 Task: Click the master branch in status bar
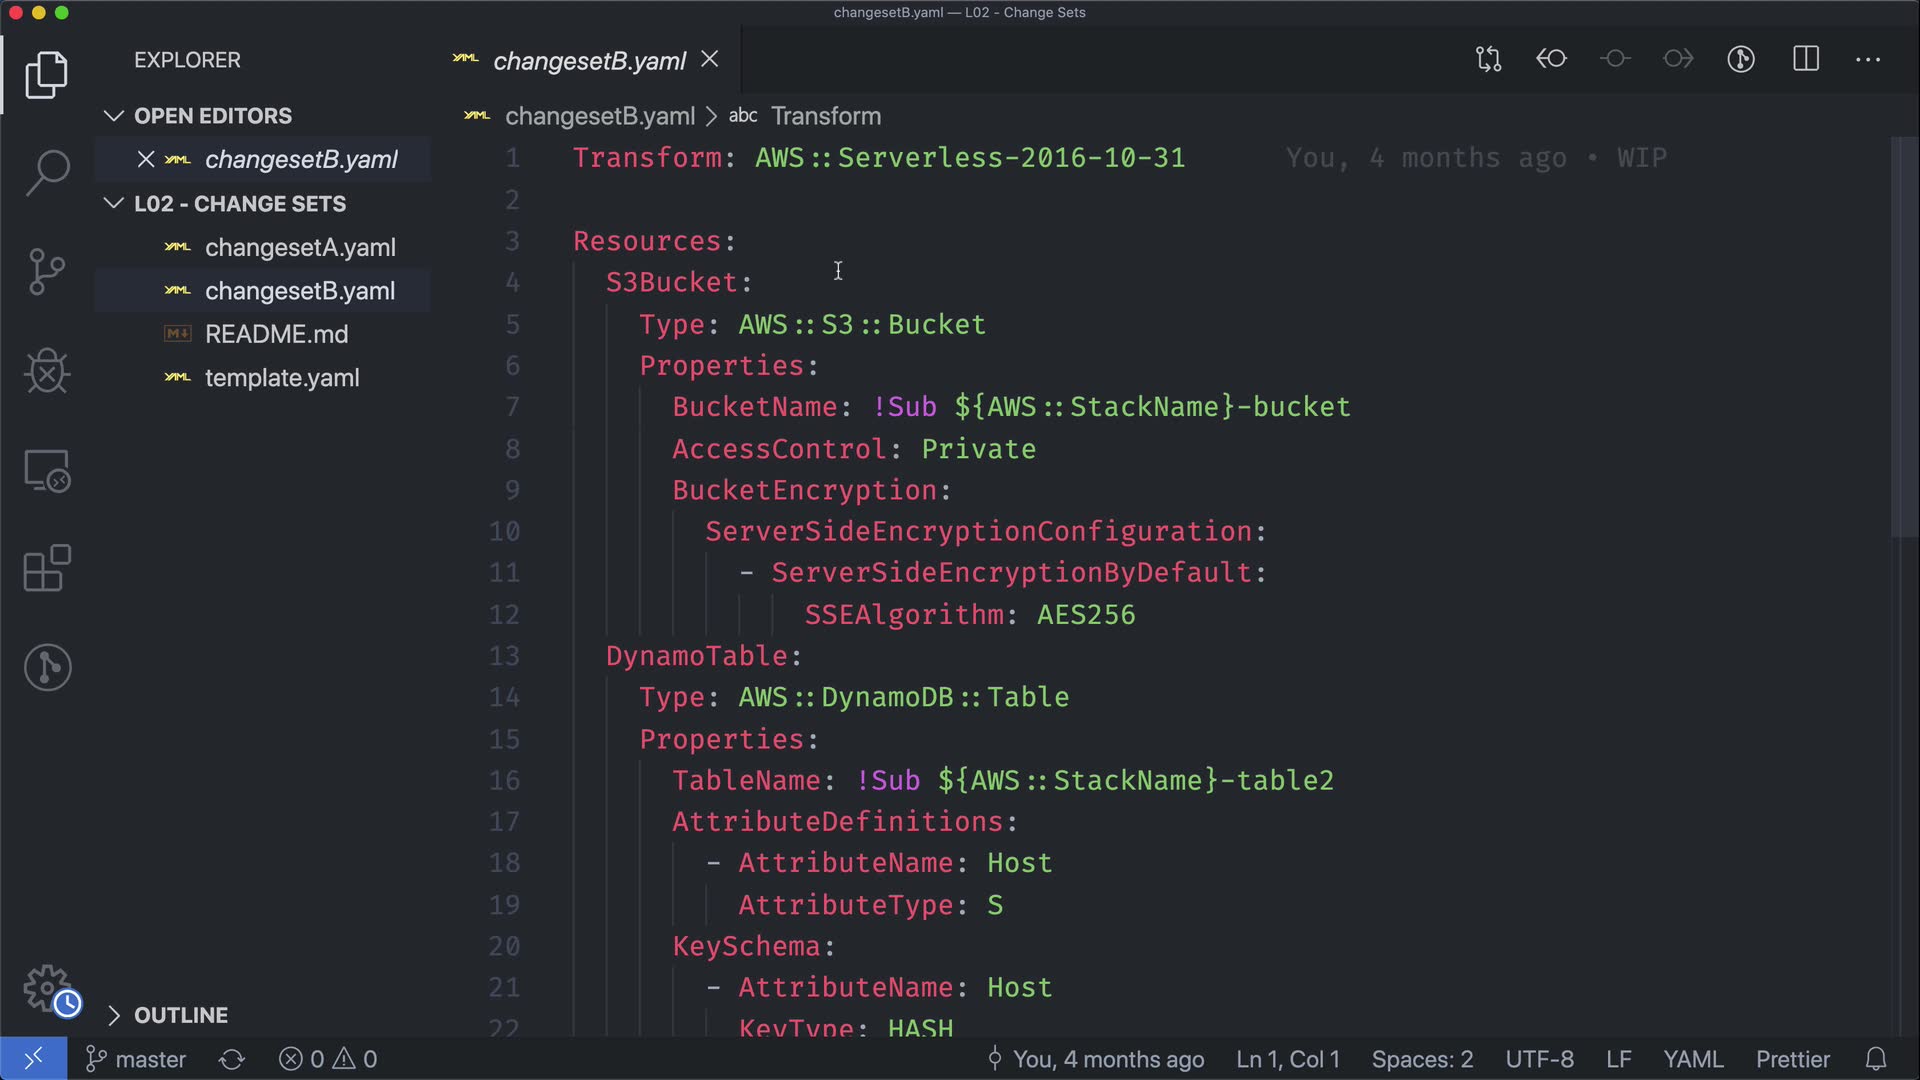[x=136, y=1059]
